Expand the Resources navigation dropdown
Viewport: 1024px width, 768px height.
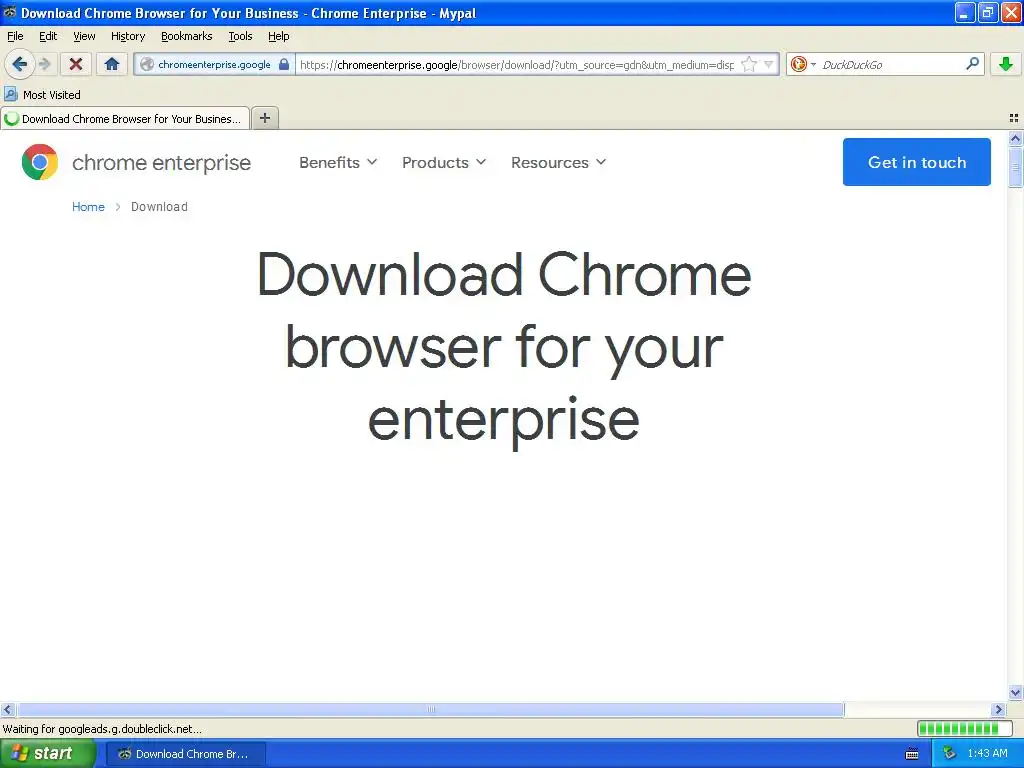click(558, 163)
